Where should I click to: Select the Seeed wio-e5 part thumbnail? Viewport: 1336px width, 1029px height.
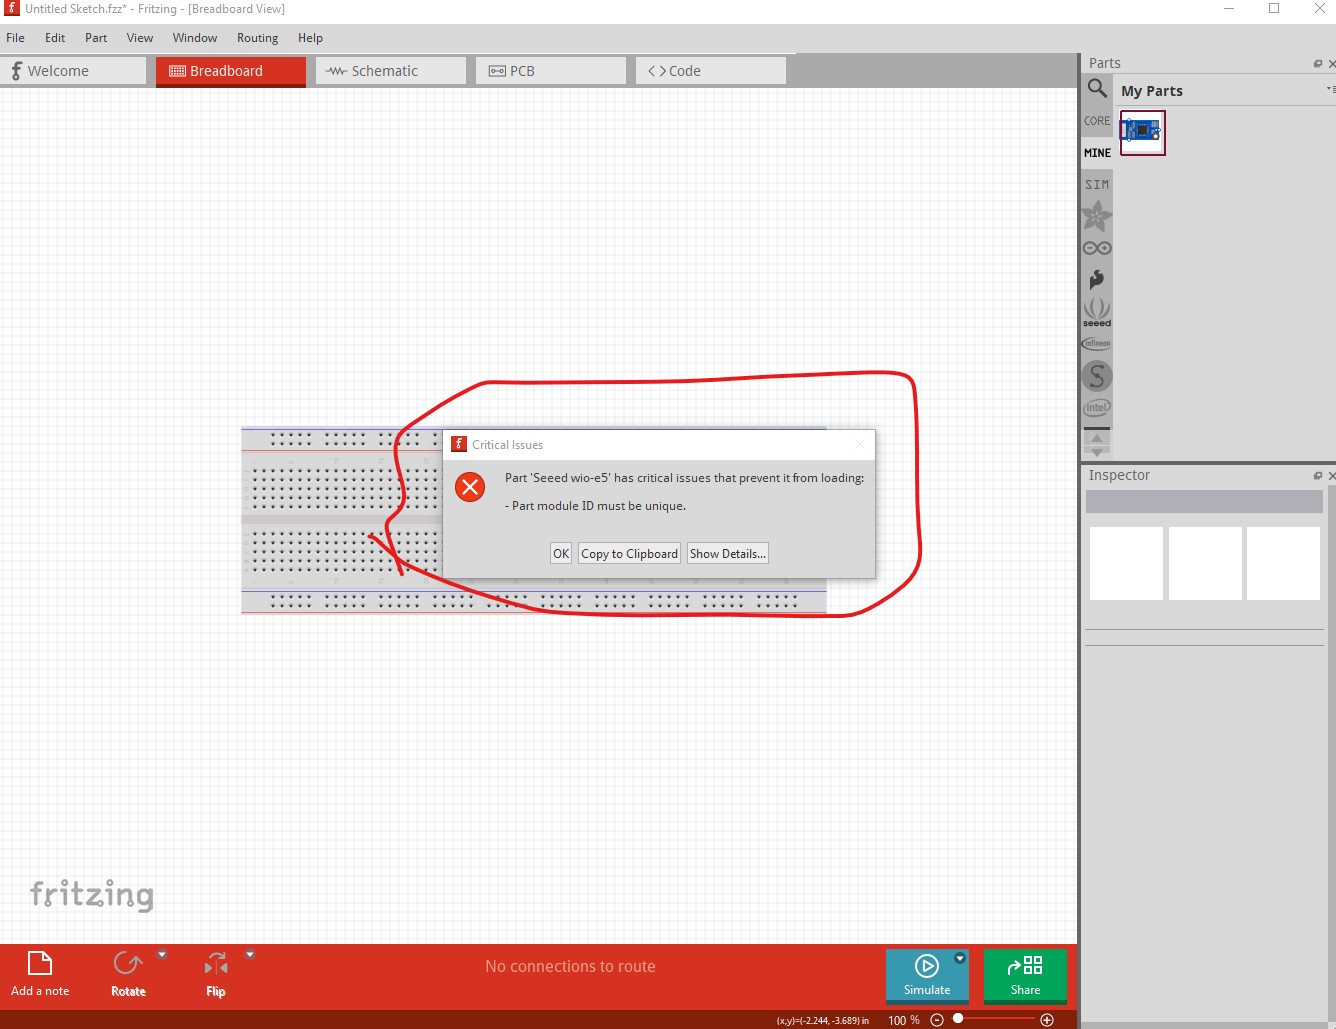click(x=1142, y=132)
